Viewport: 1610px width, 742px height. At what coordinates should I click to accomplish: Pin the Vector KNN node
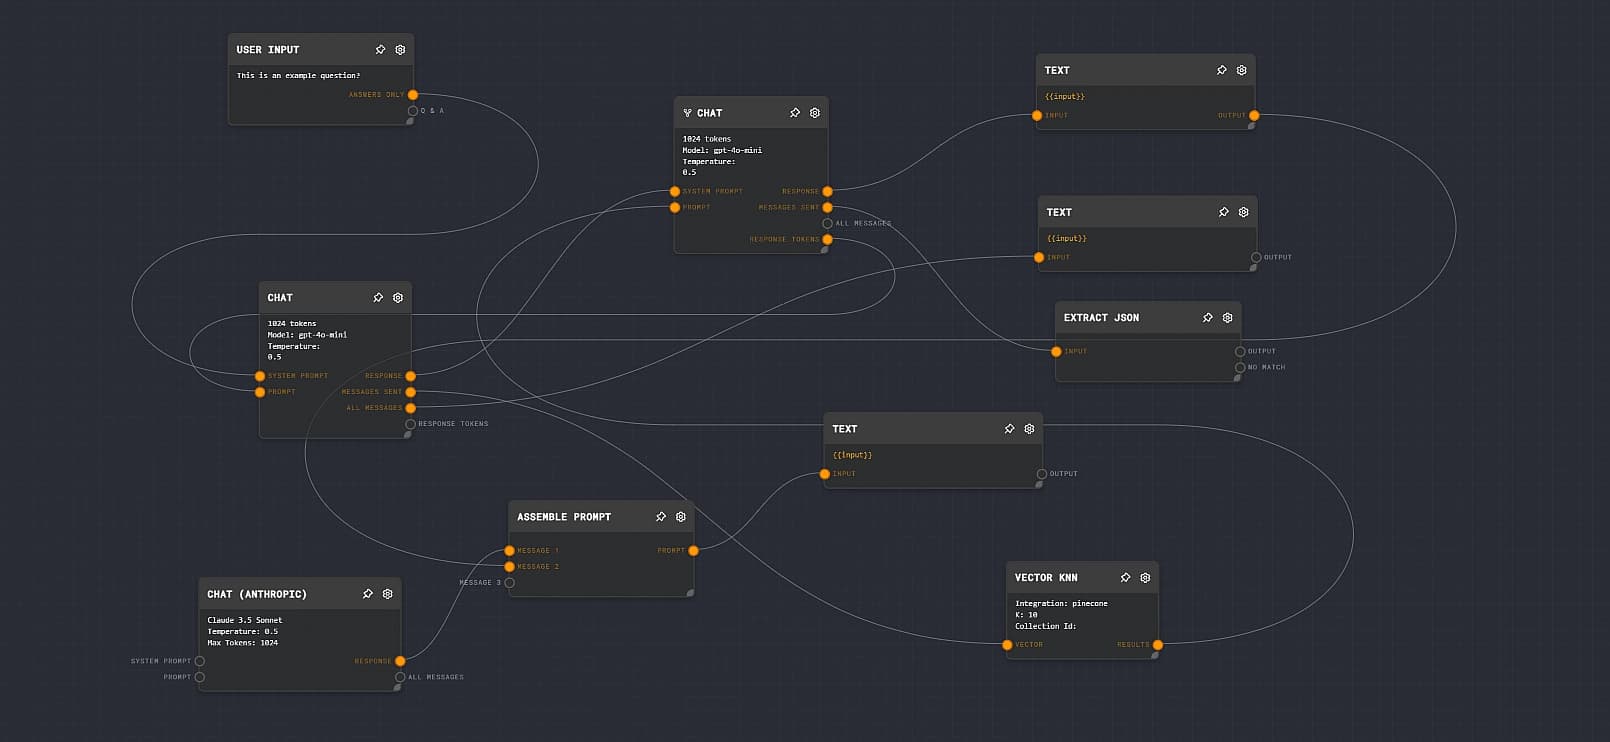1125,578
